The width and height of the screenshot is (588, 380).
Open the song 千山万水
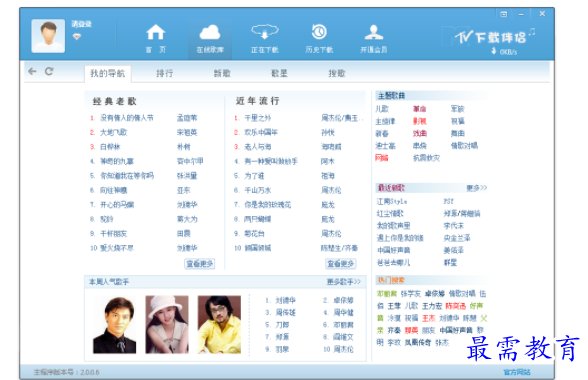[258, 190]
